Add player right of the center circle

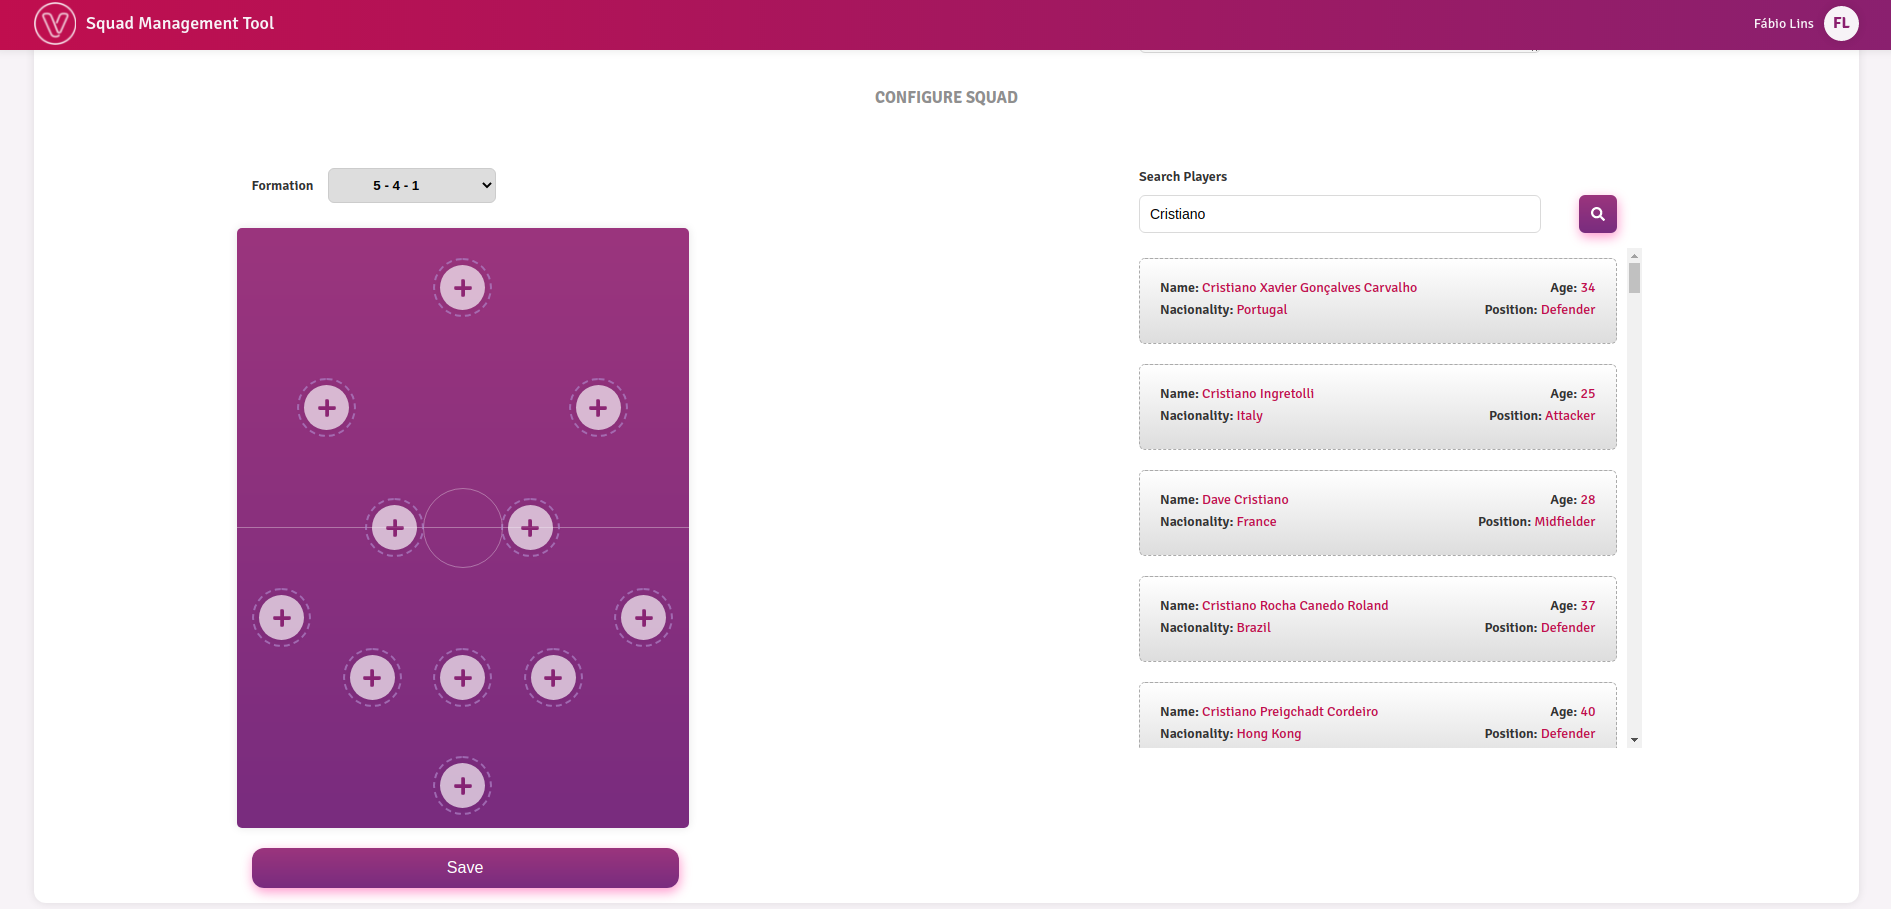click(530, 528)
